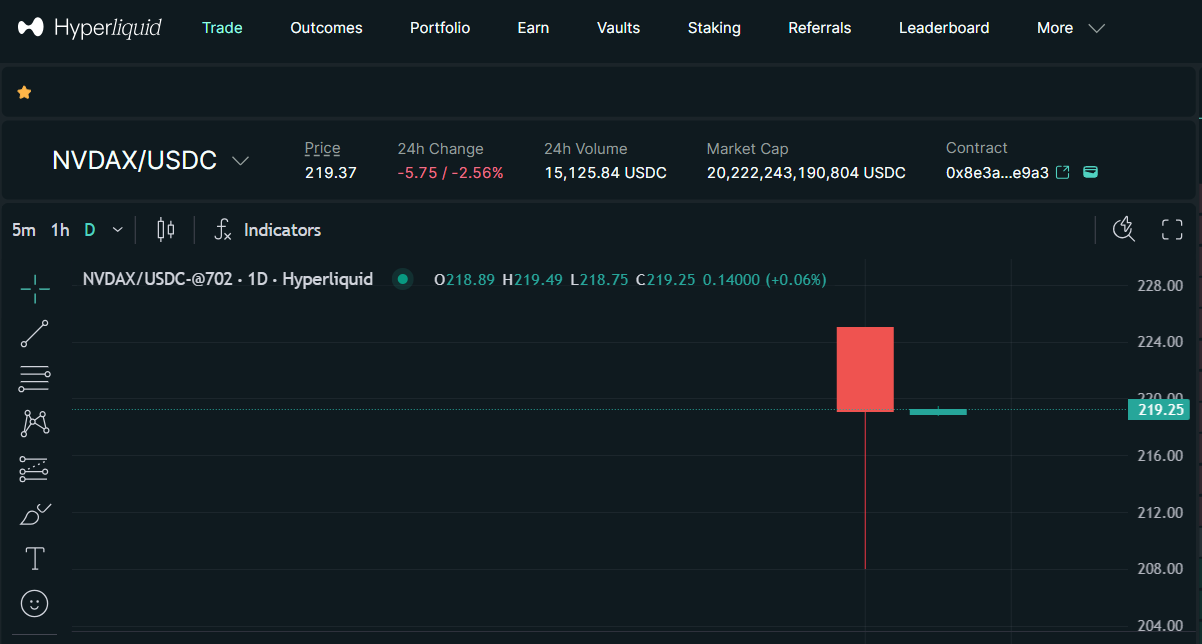Open the emoji icons tool

(x=35, y=603)
